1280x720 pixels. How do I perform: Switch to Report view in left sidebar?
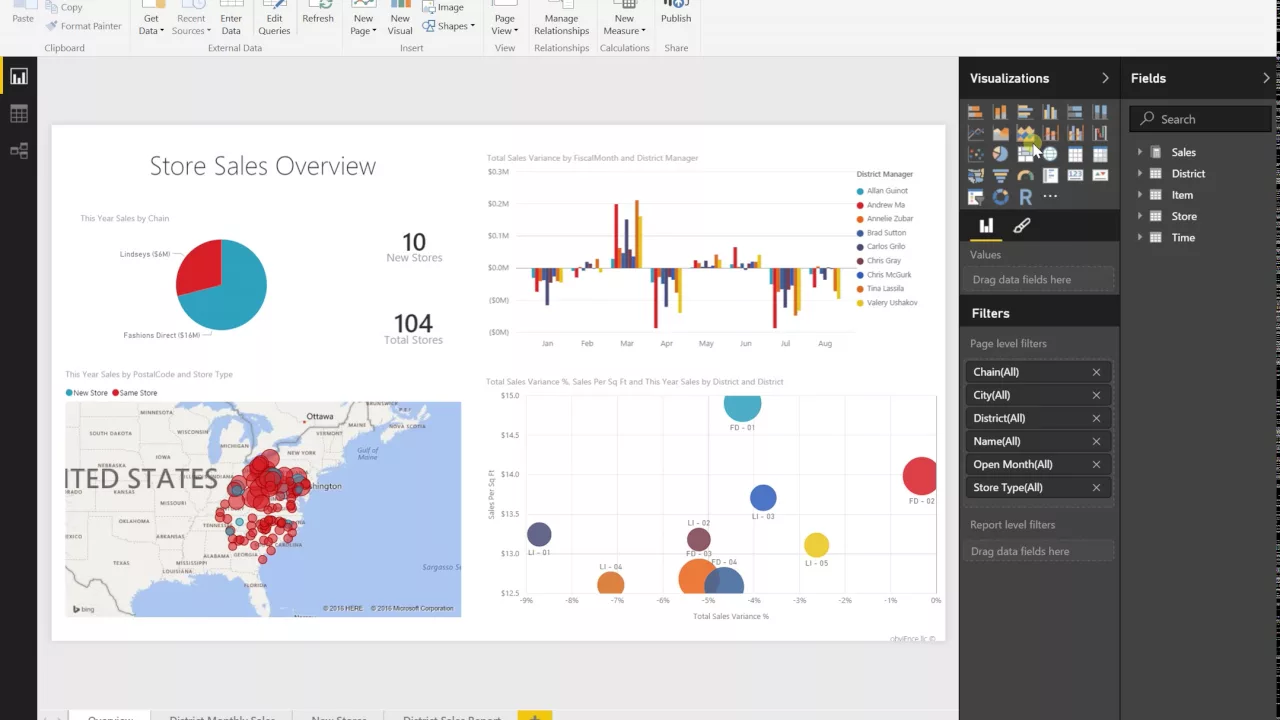18,77
